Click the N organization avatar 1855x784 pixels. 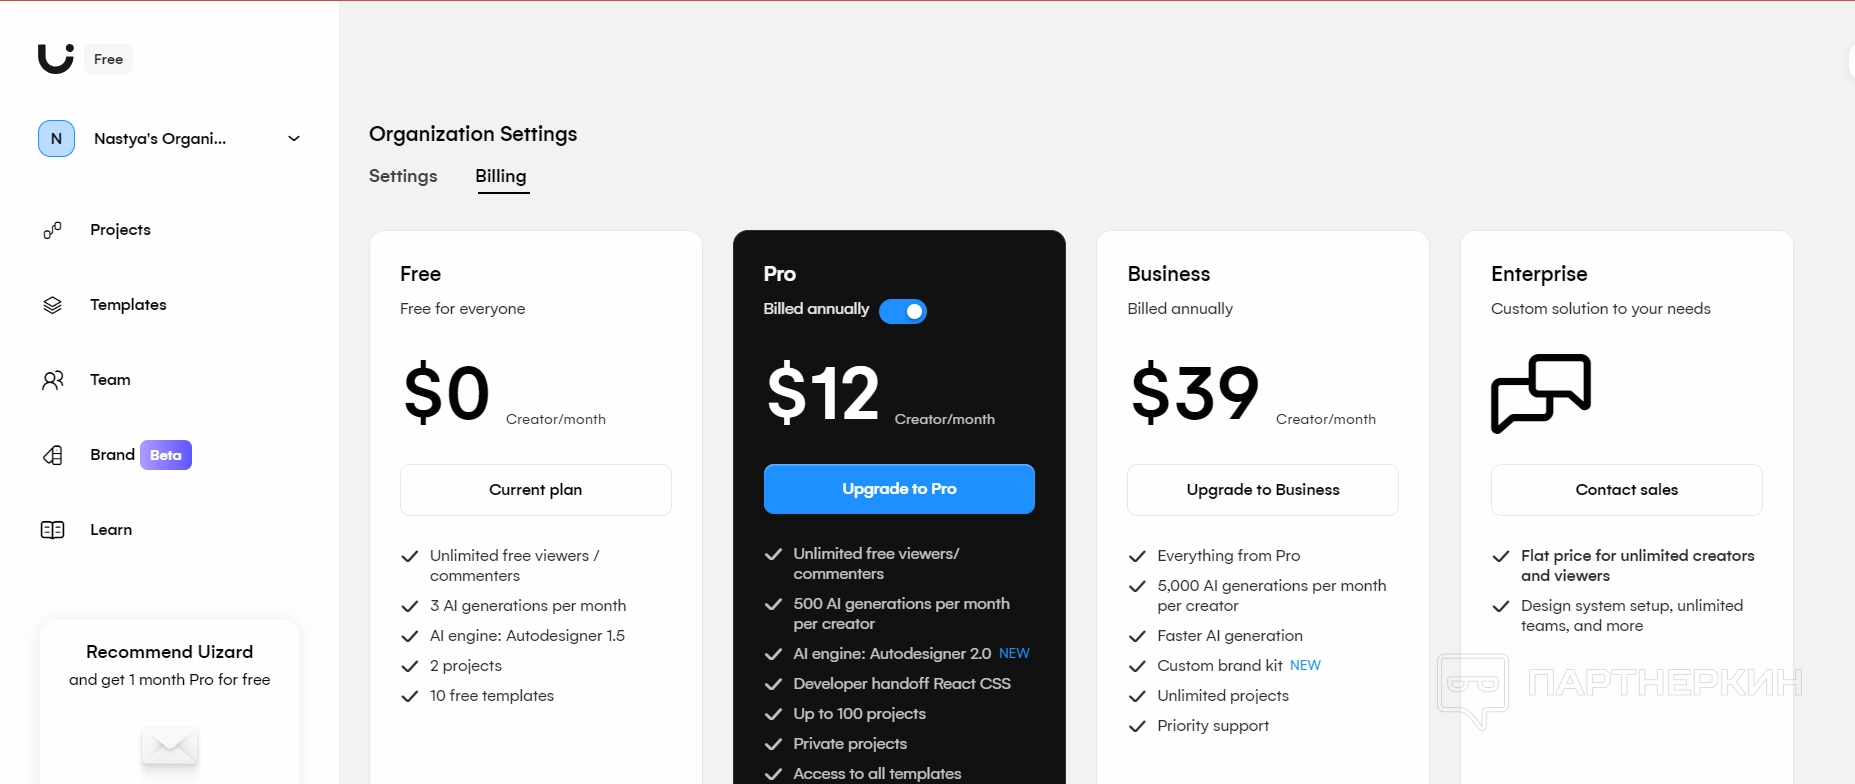coord(56,139)
